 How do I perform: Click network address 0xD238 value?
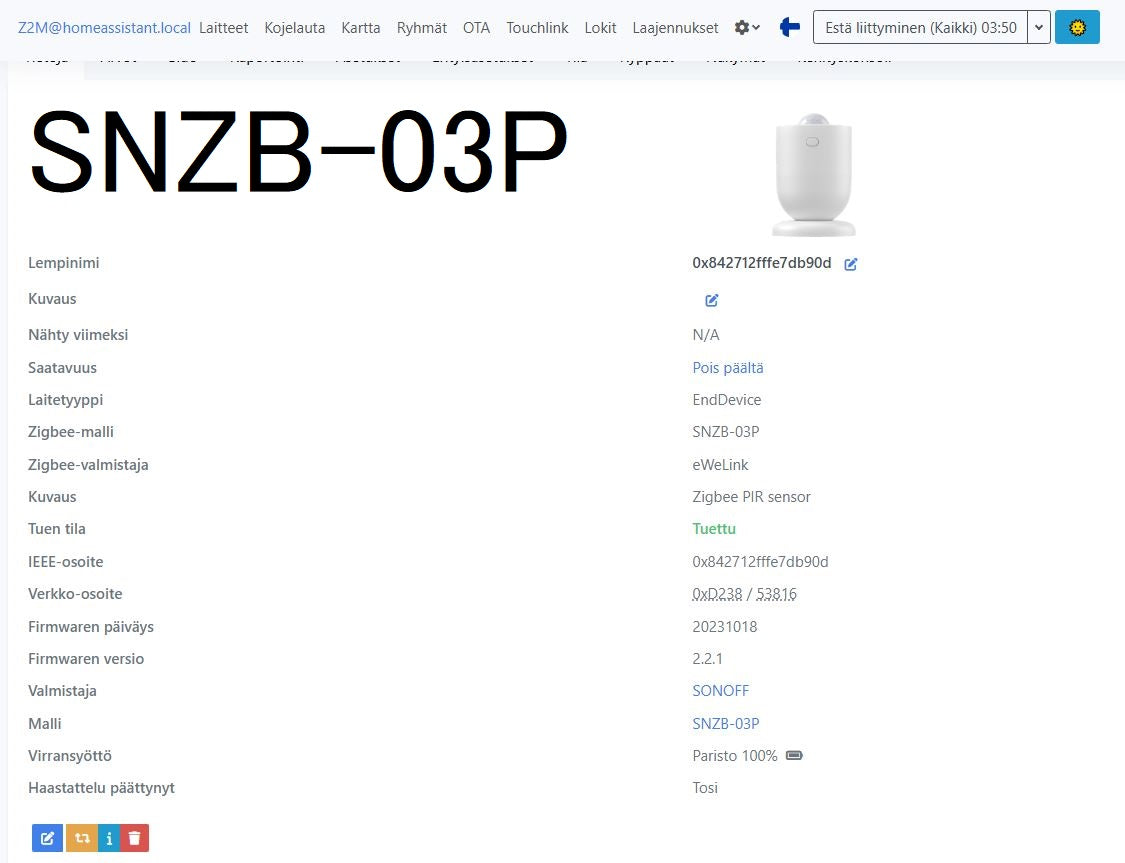click(717, 594)
